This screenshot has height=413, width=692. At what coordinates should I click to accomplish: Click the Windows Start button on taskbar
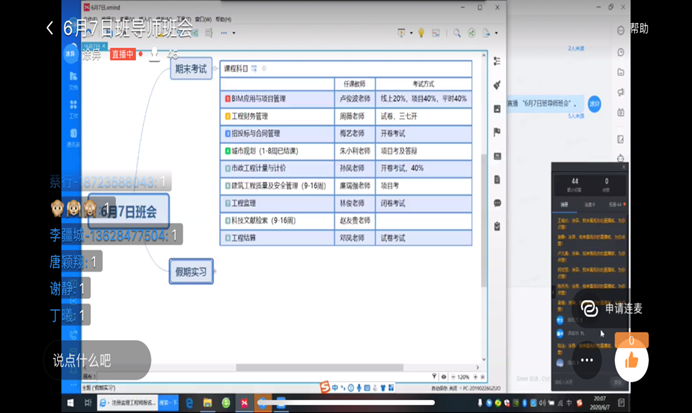click(x=70, y=403)
